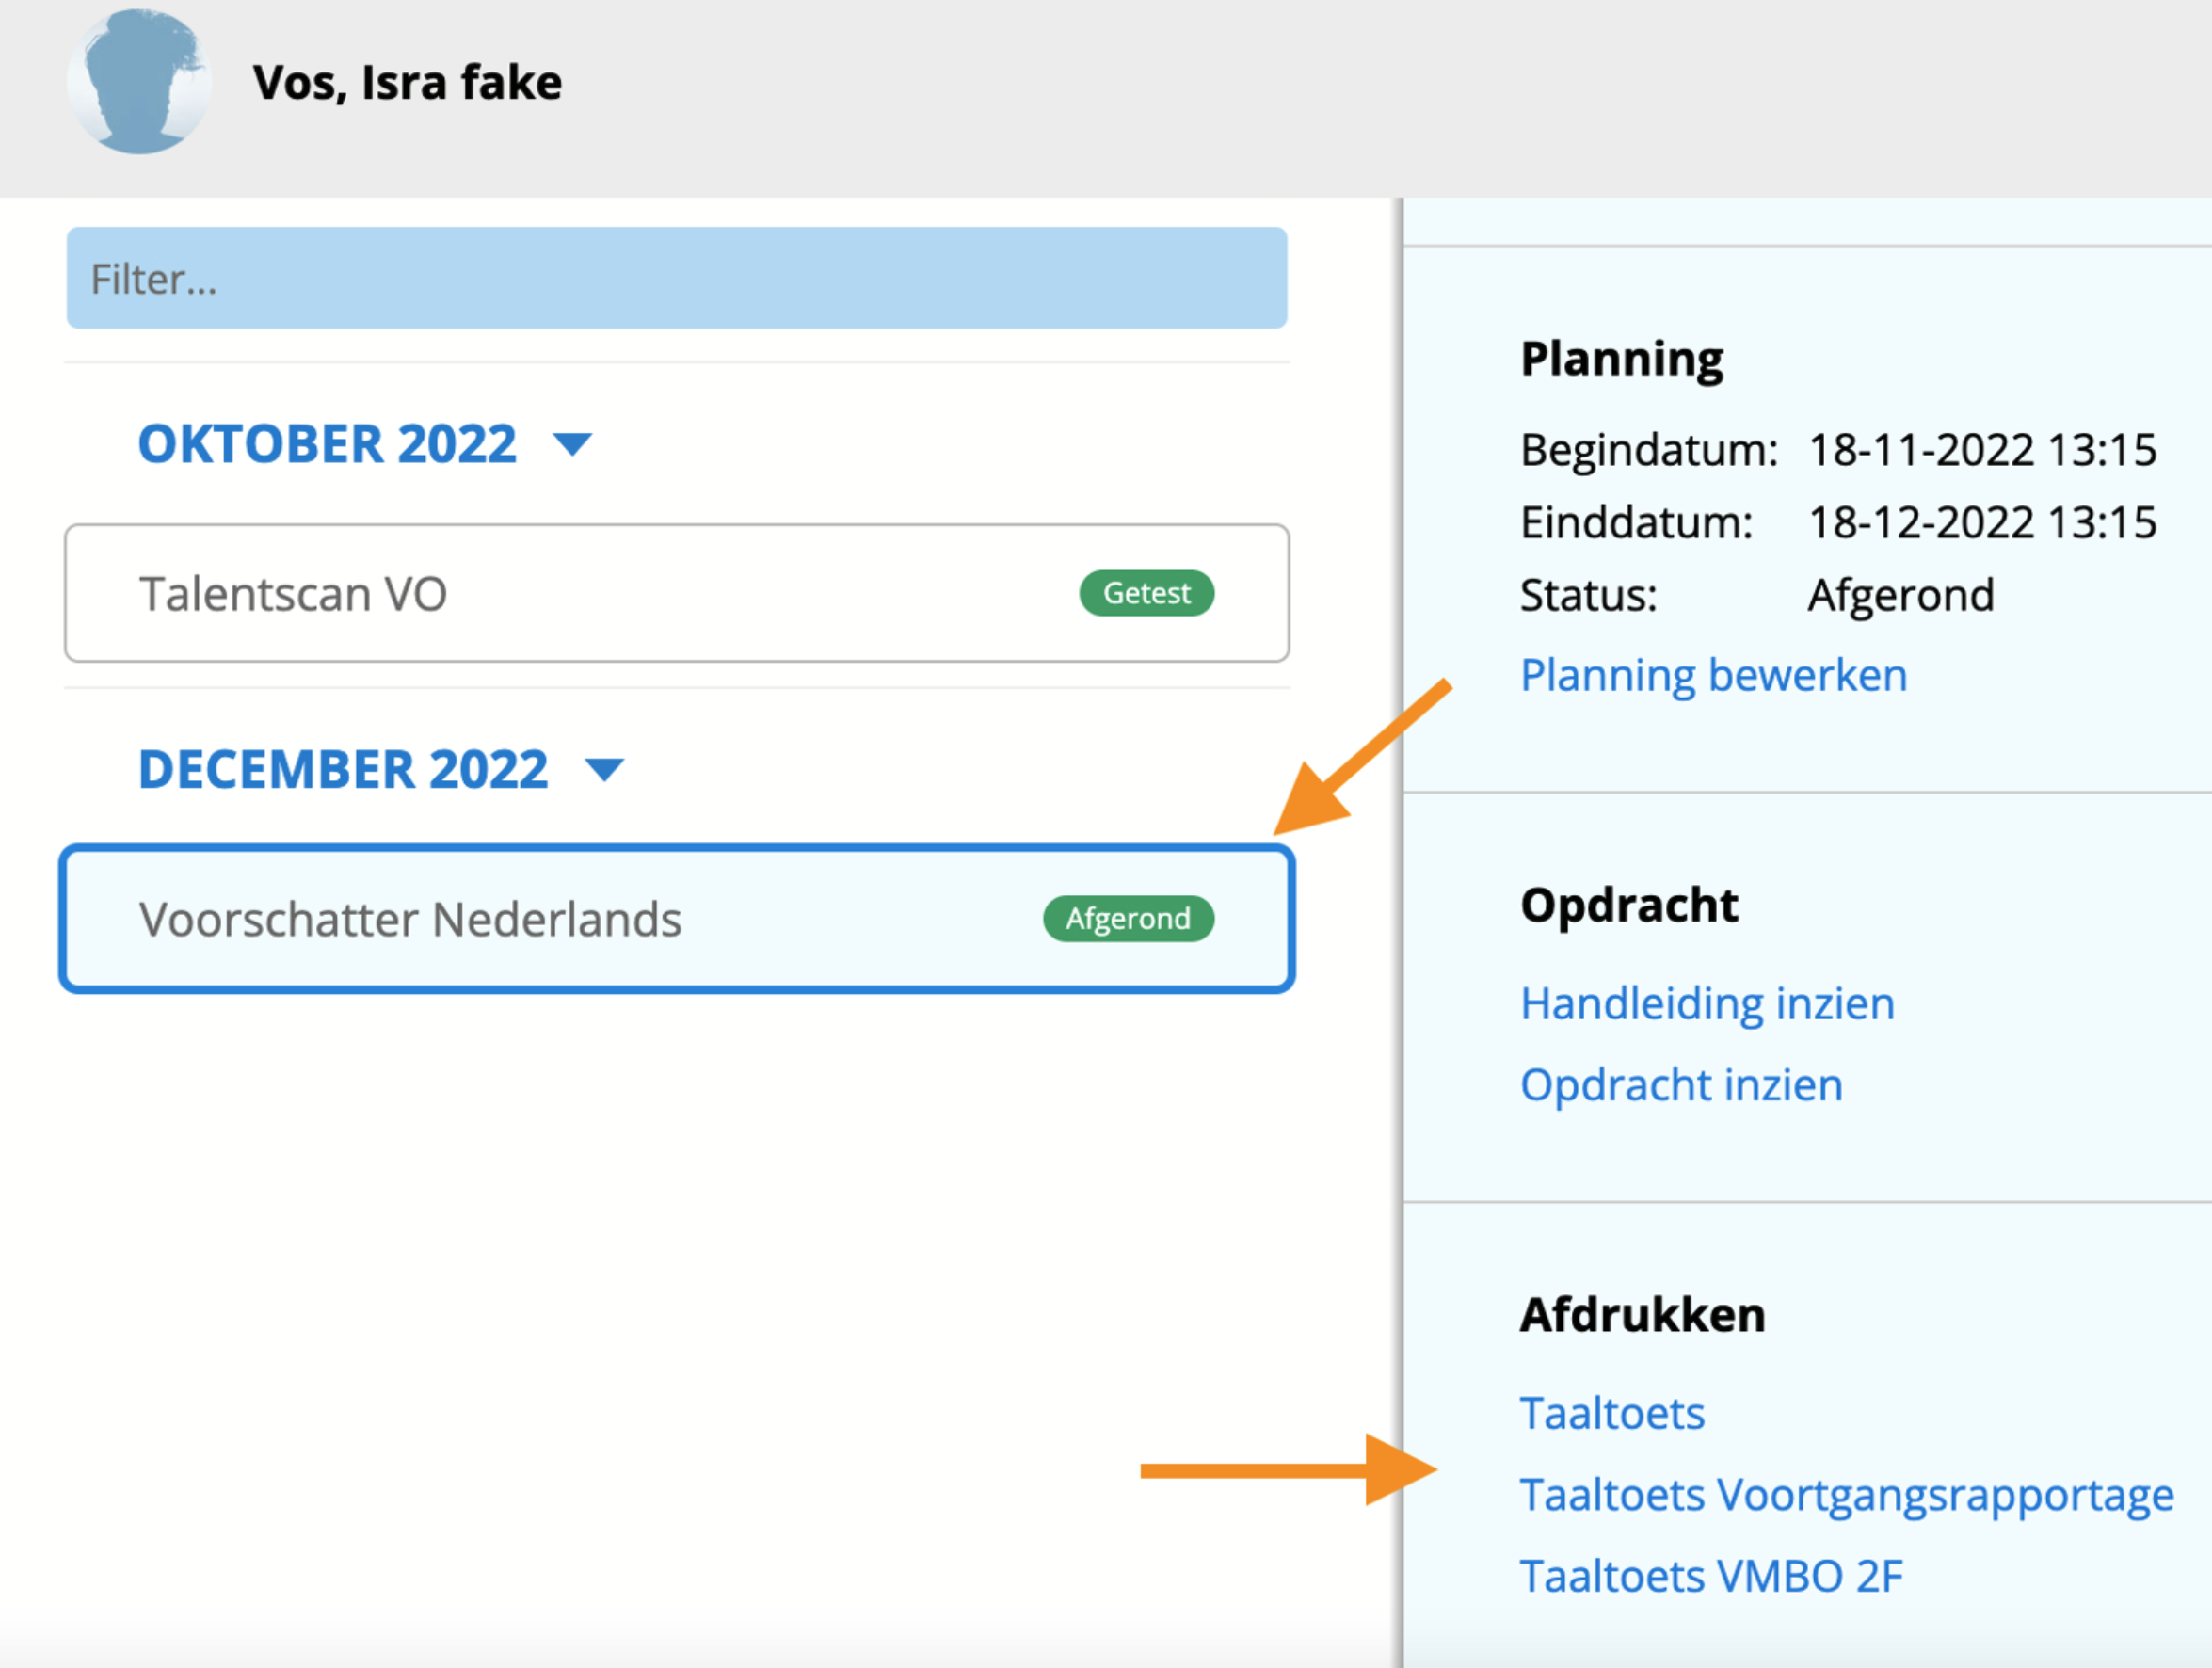
Task: Click the name "Vos, Isra fake"
Action: (x=407, y=82)
